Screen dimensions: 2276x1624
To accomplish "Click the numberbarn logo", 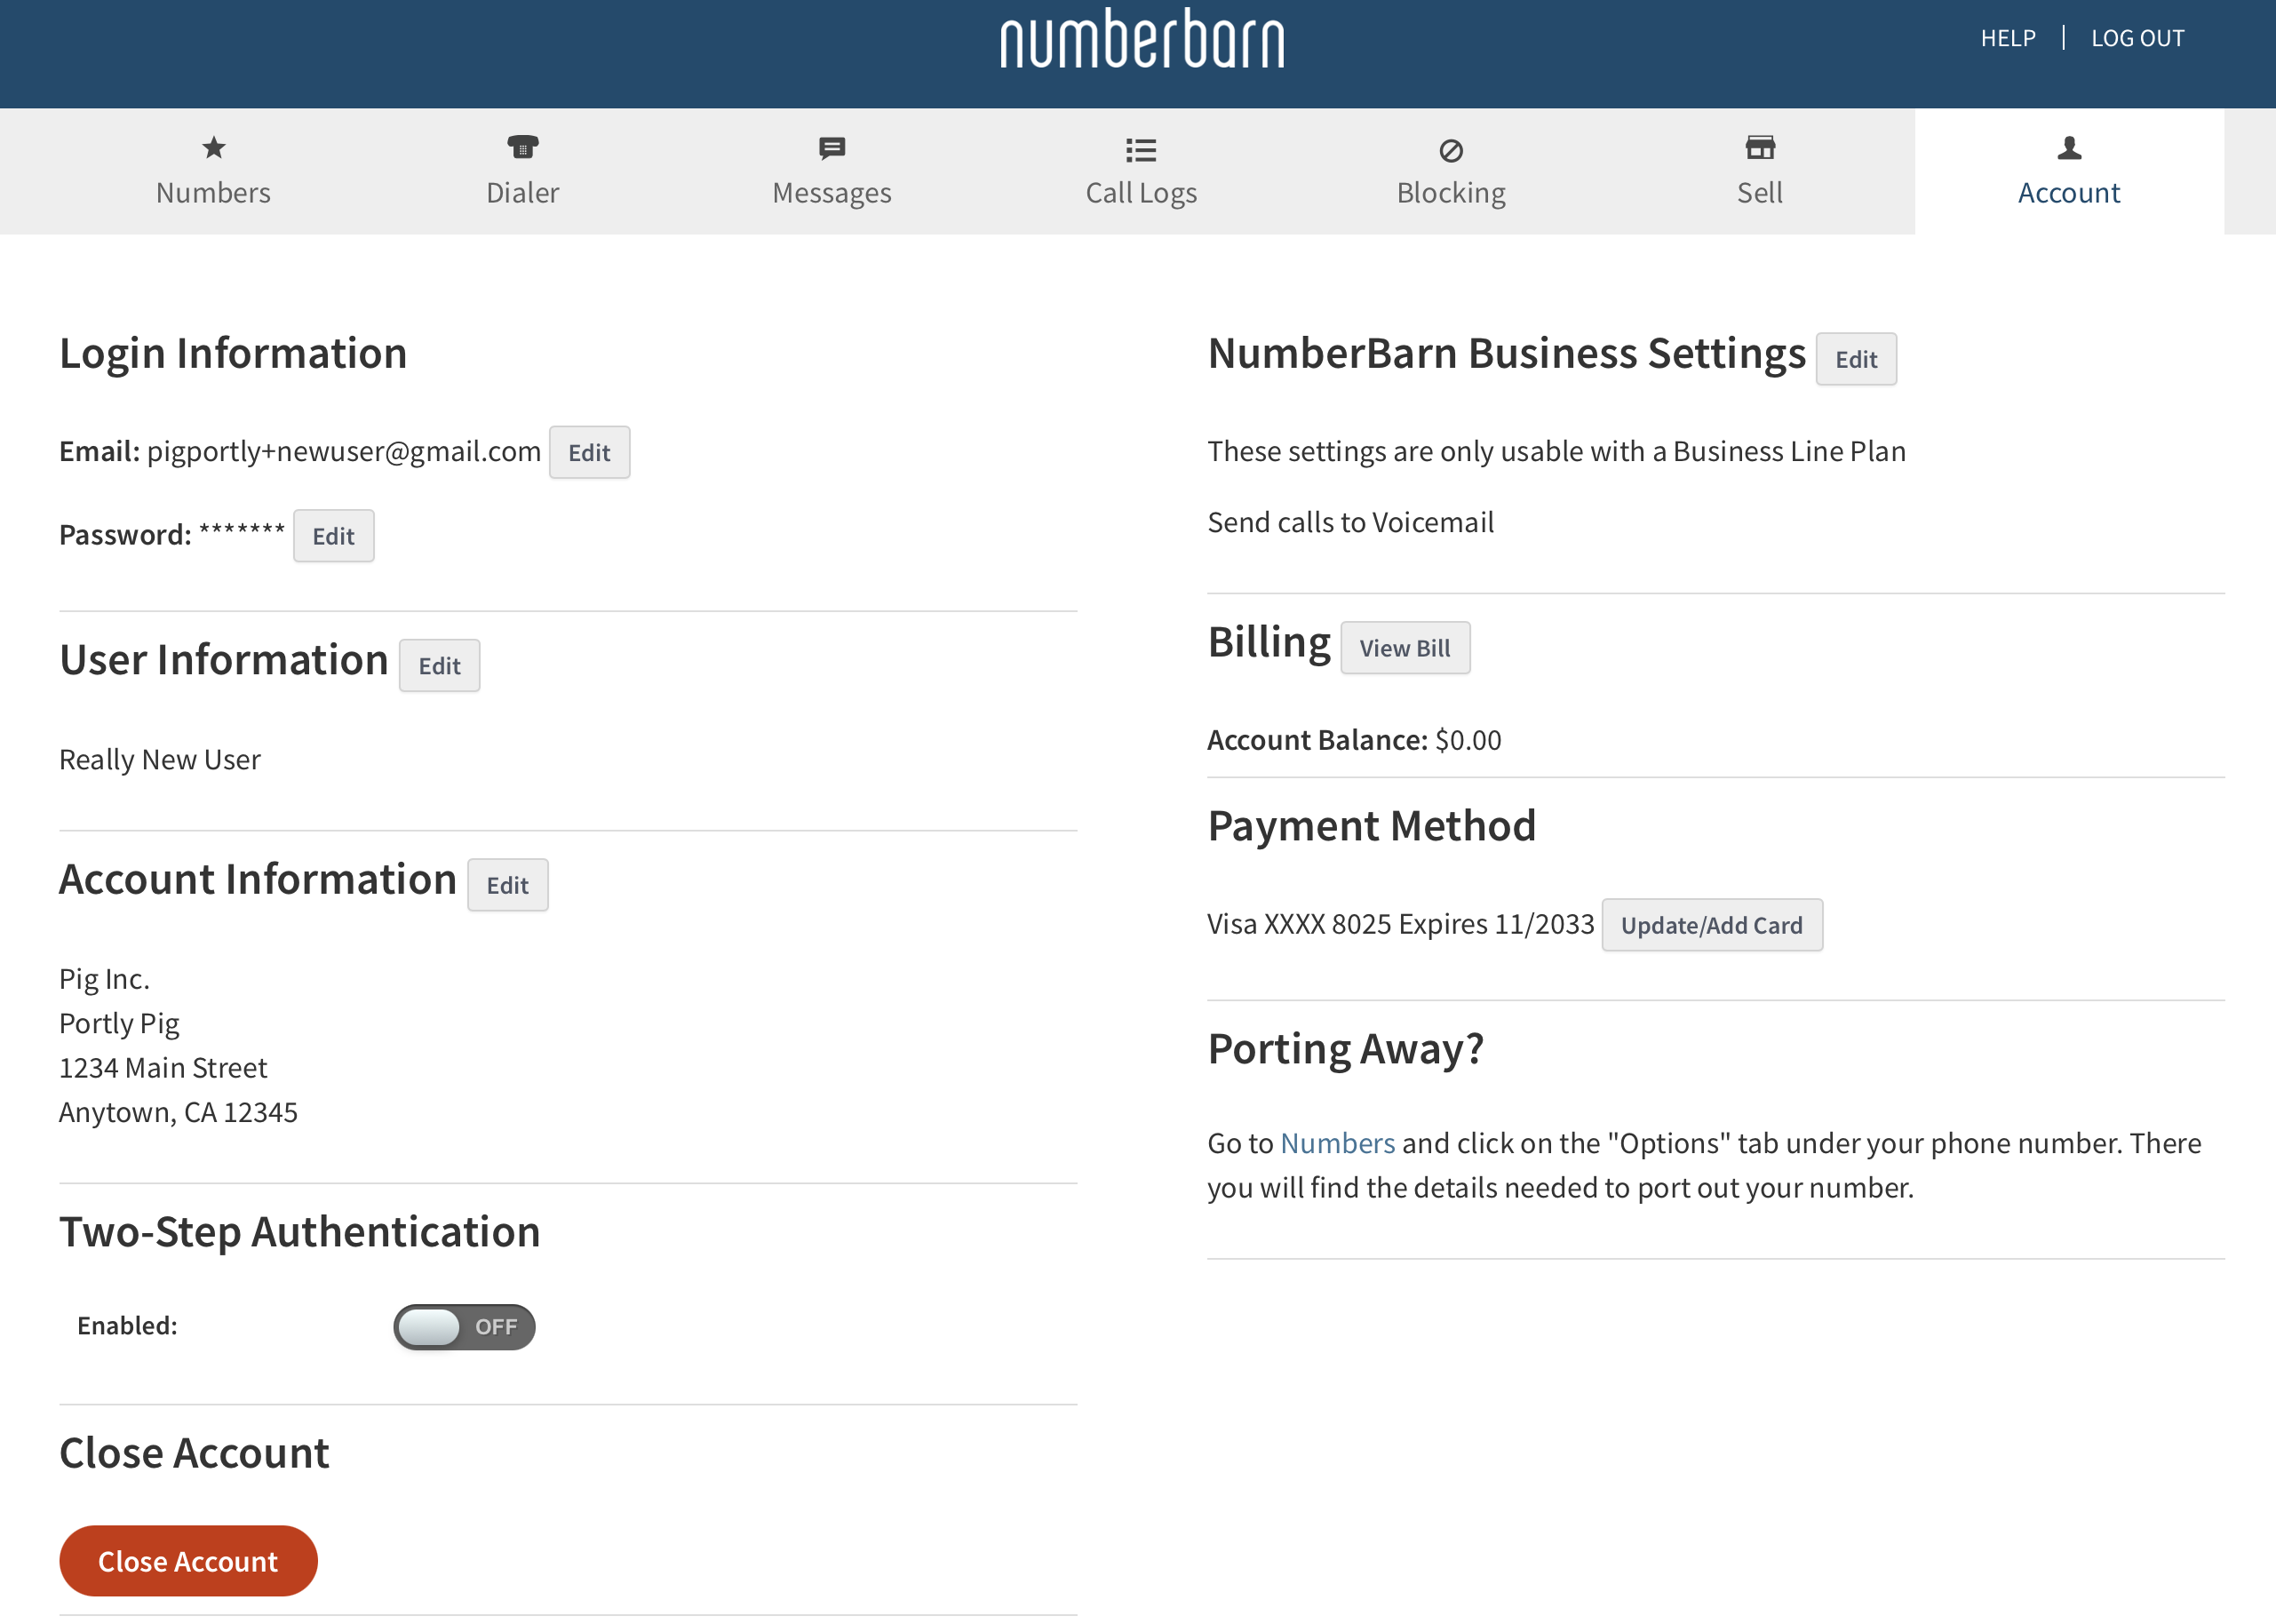I will coord(1142,40).
